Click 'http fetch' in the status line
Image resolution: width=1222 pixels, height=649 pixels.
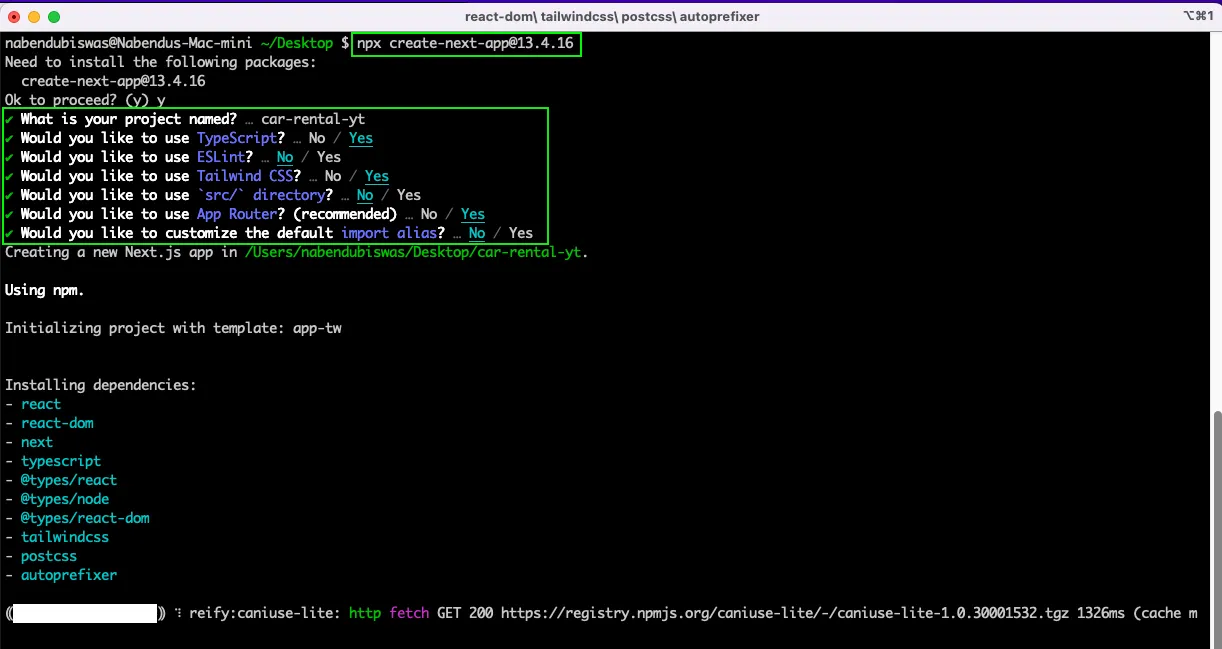pos(389,613)
